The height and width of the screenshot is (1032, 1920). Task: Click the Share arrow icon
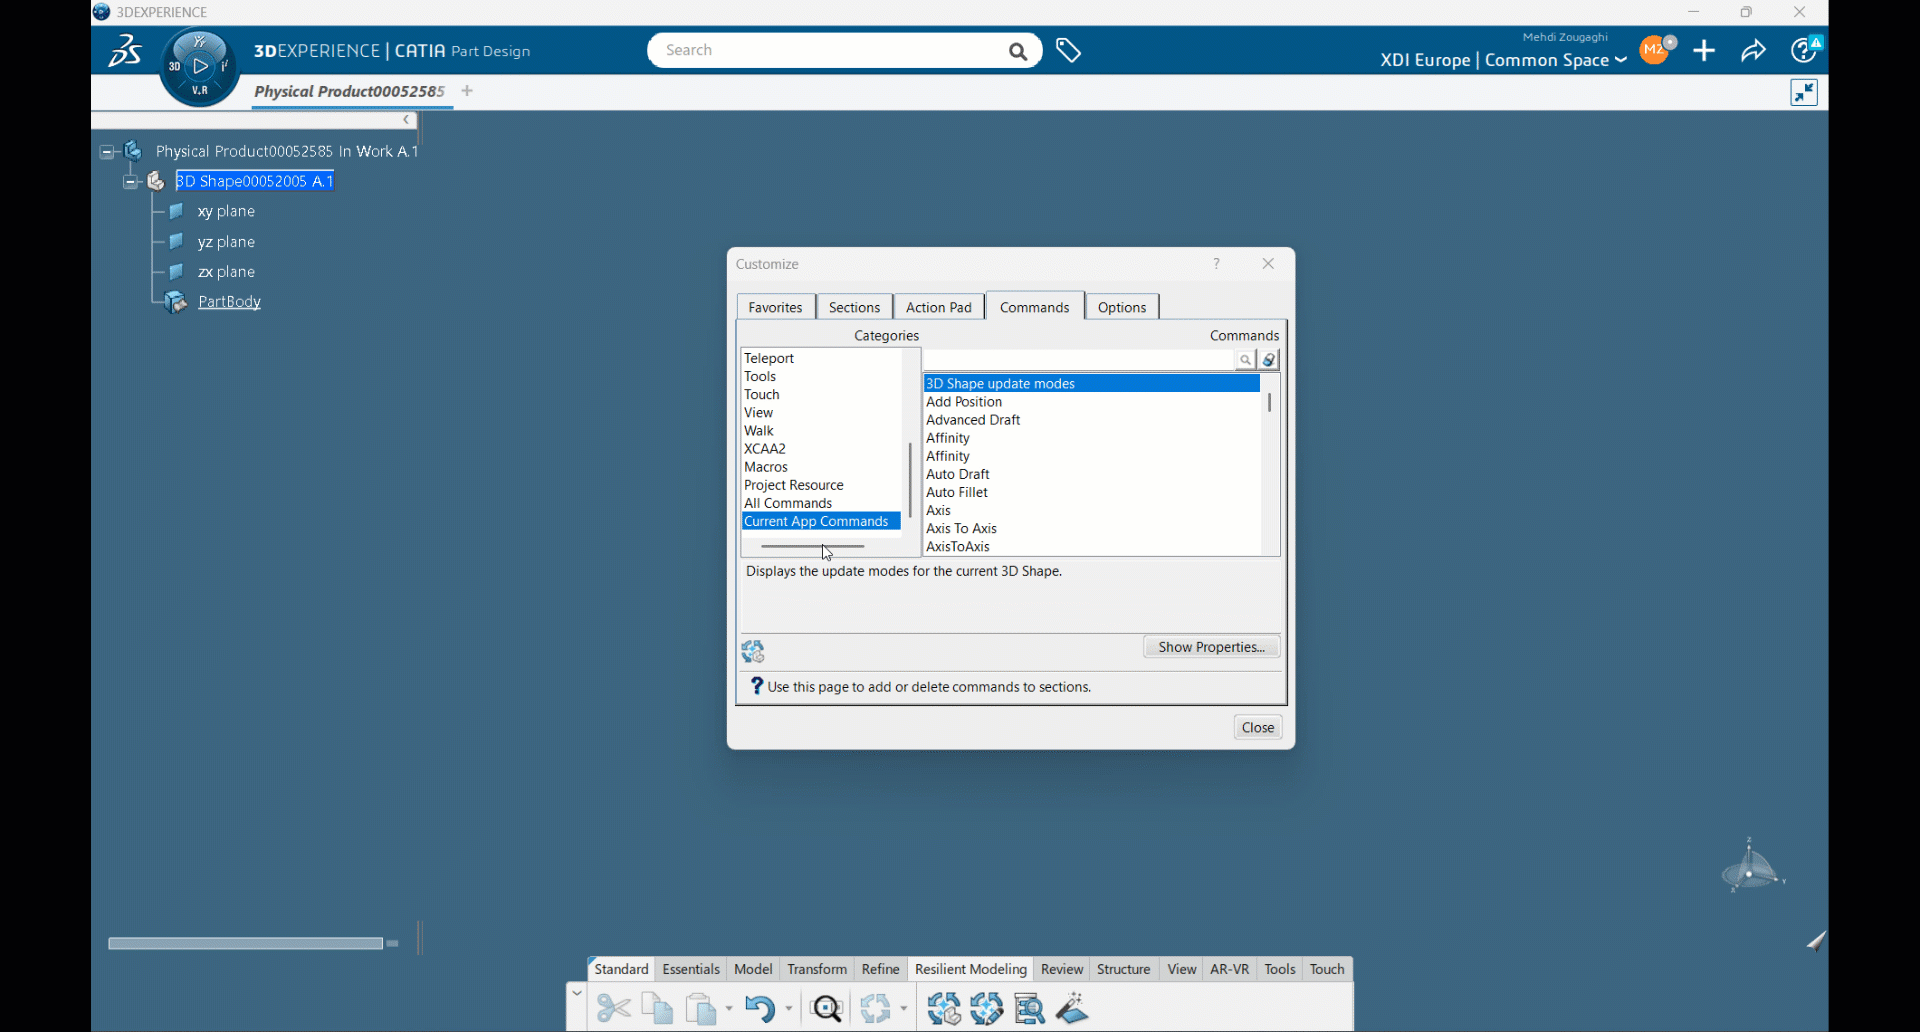point(1753,50)
